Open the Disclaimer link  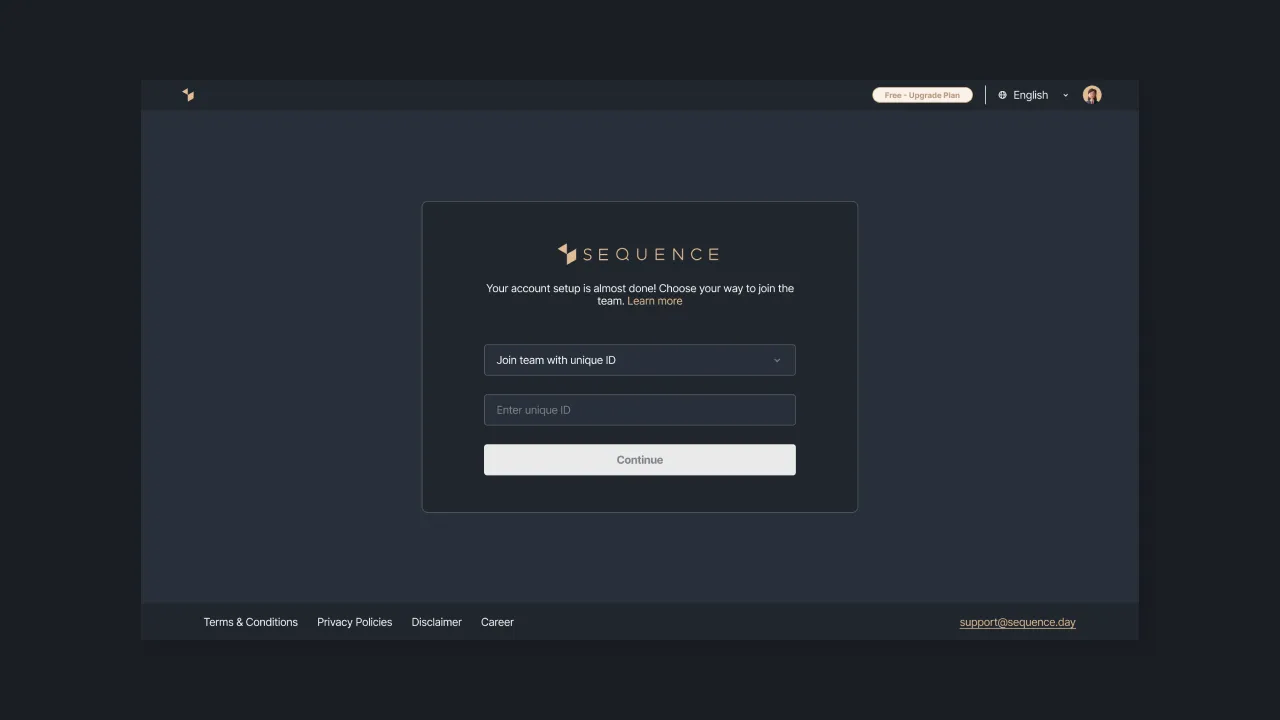(437, 622)
